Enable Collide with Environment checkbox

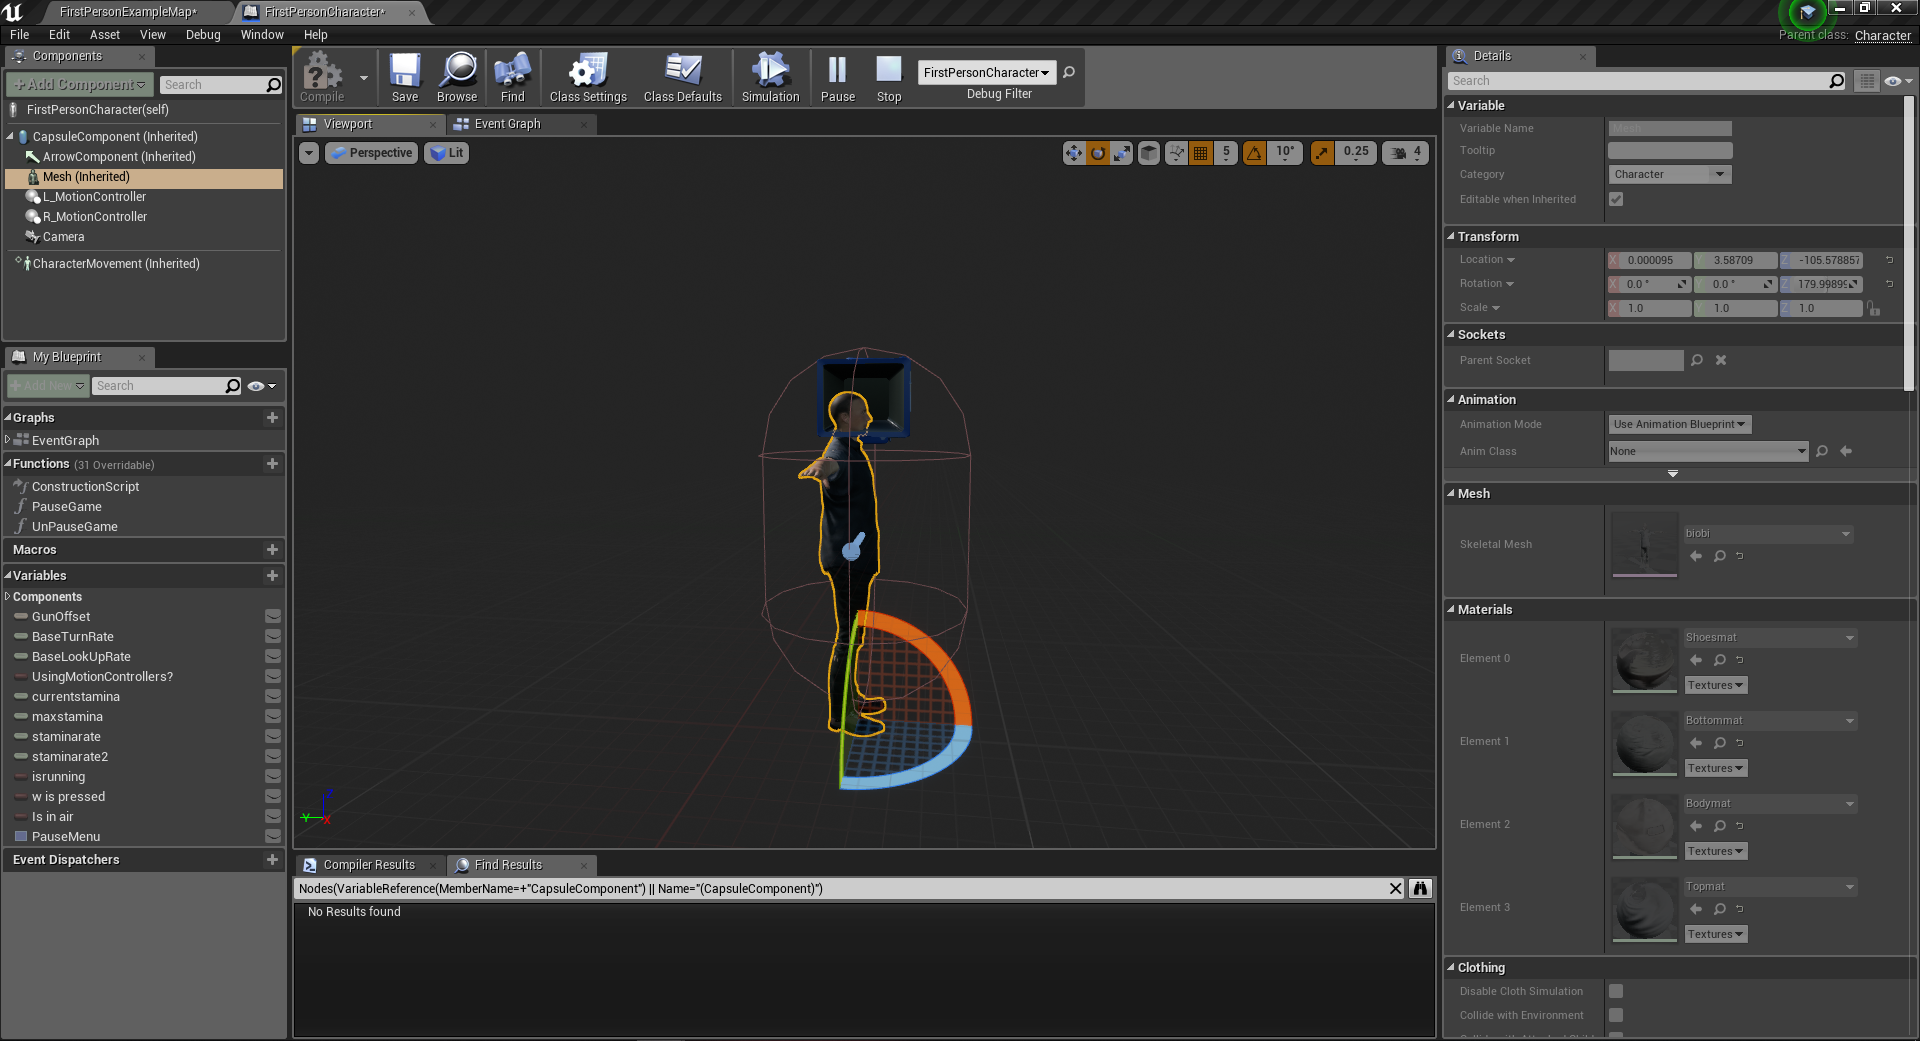click(x=1616, y=1015)
